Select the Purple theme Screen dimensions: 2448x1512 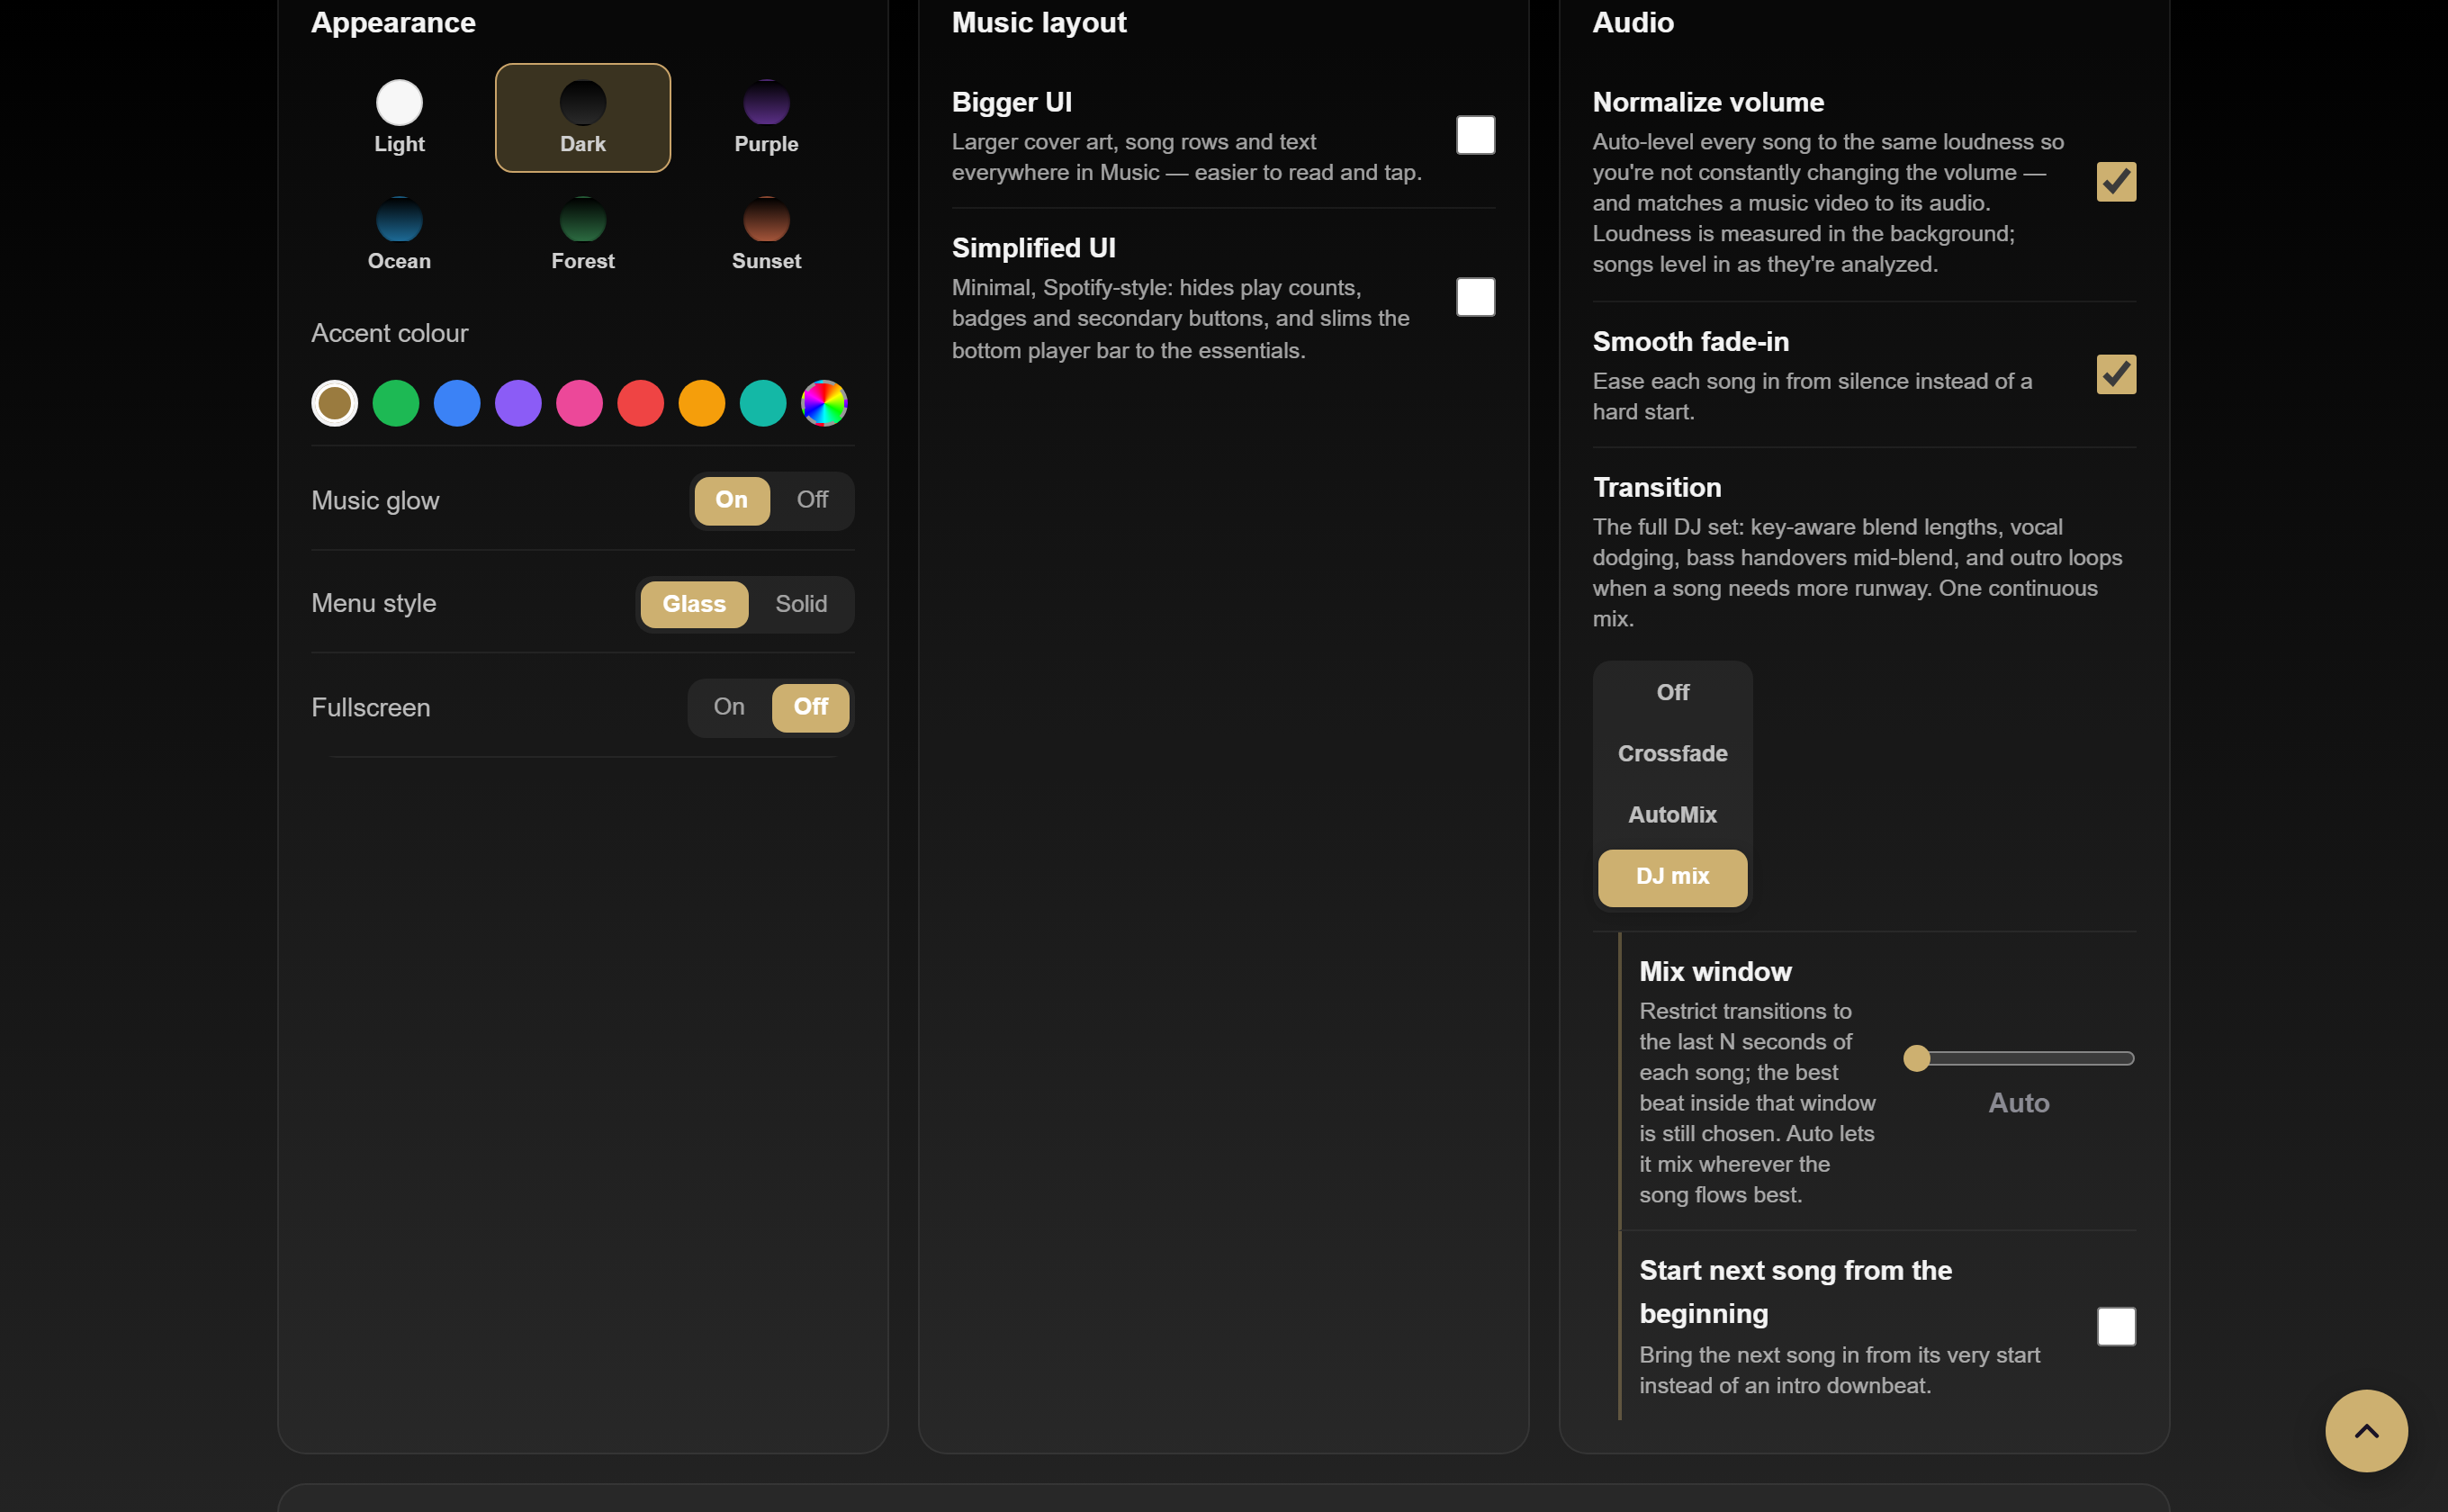tap(766, 118)
